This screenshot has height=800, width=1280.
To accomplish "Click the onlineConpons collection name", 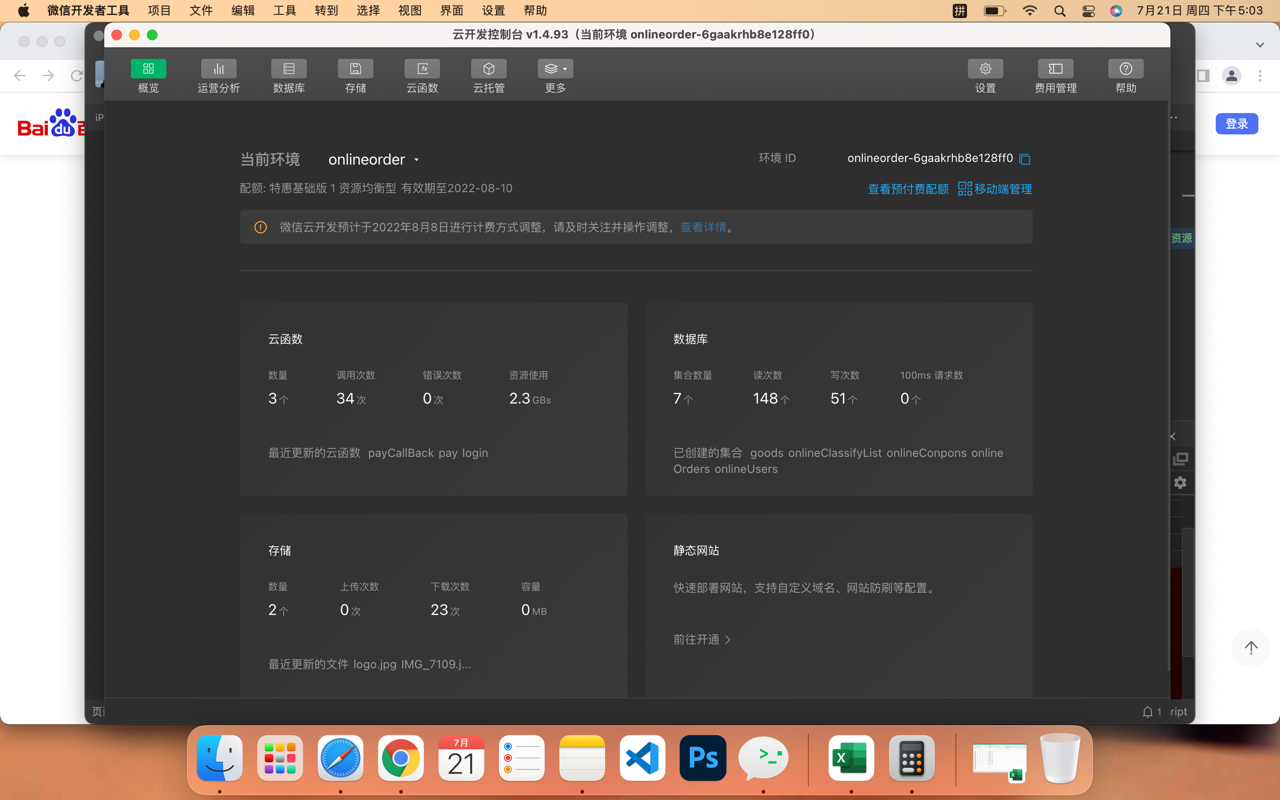I will tap(927, 453).
